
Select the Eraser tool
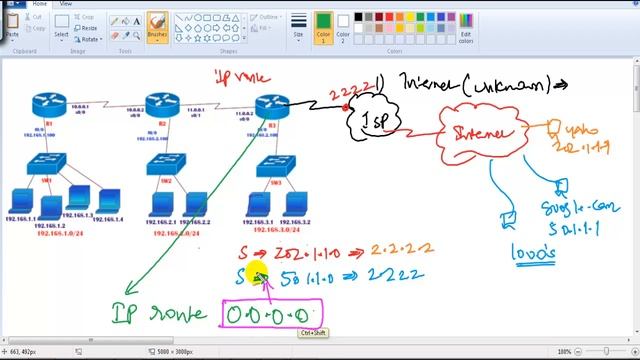point(115,36)
